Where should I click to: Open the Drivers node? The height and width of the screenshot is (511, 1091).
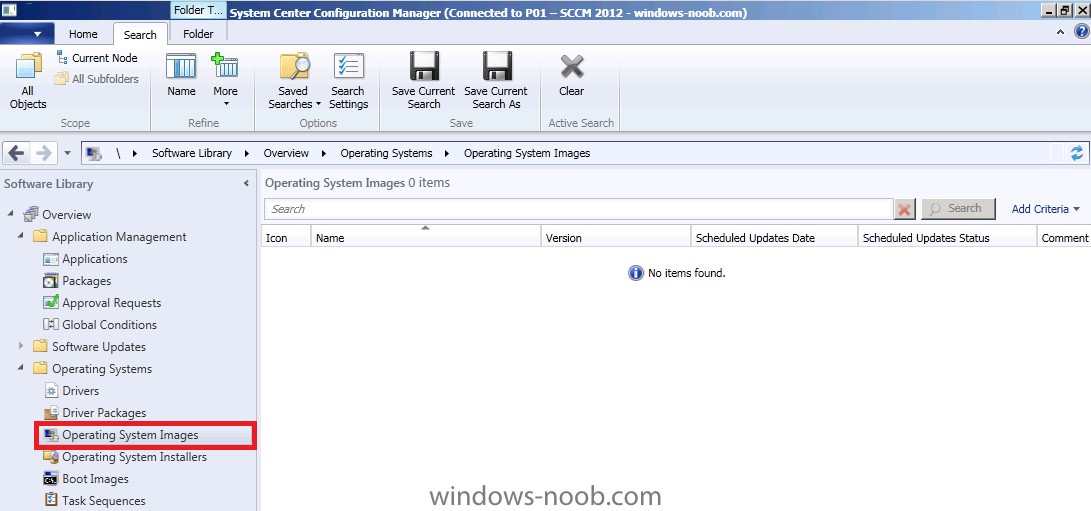point(81,391)
